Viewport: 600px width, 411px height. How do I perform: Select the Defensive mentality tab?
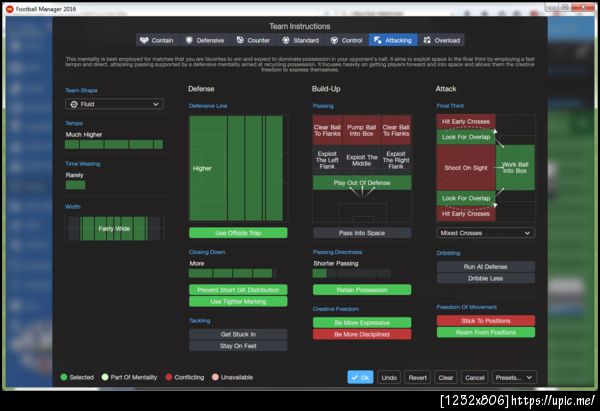(x=205, y=40)
